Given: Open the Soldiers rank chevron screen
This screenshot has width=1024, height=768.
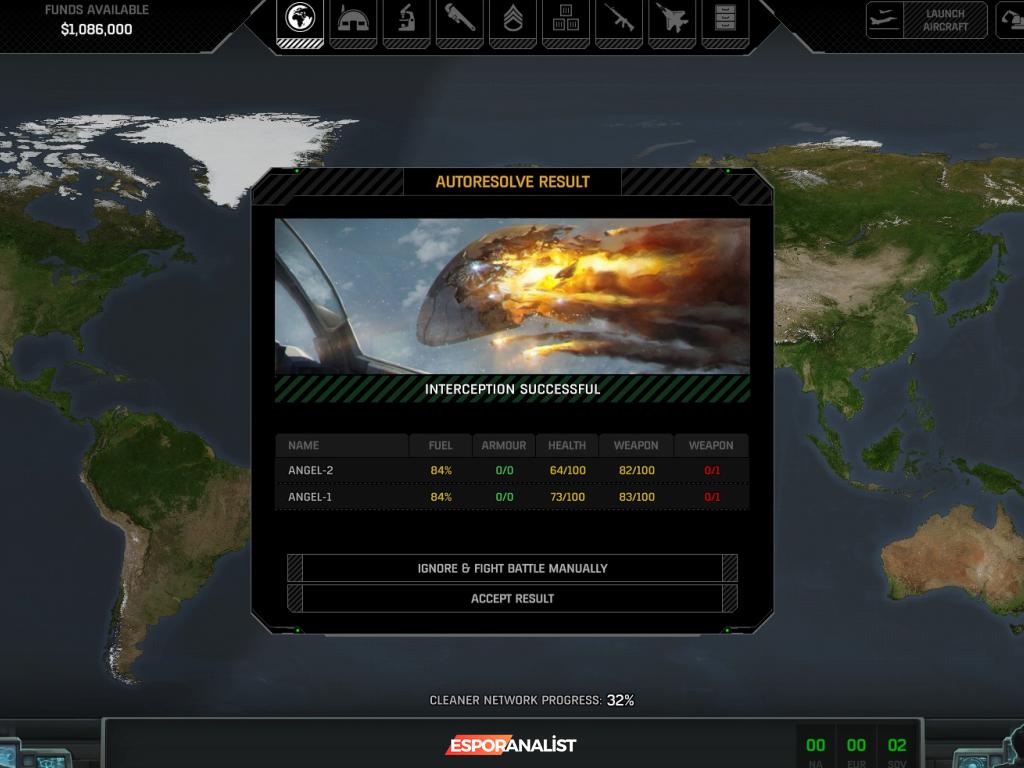Looking at the screenshot, I should coord(512,19).
